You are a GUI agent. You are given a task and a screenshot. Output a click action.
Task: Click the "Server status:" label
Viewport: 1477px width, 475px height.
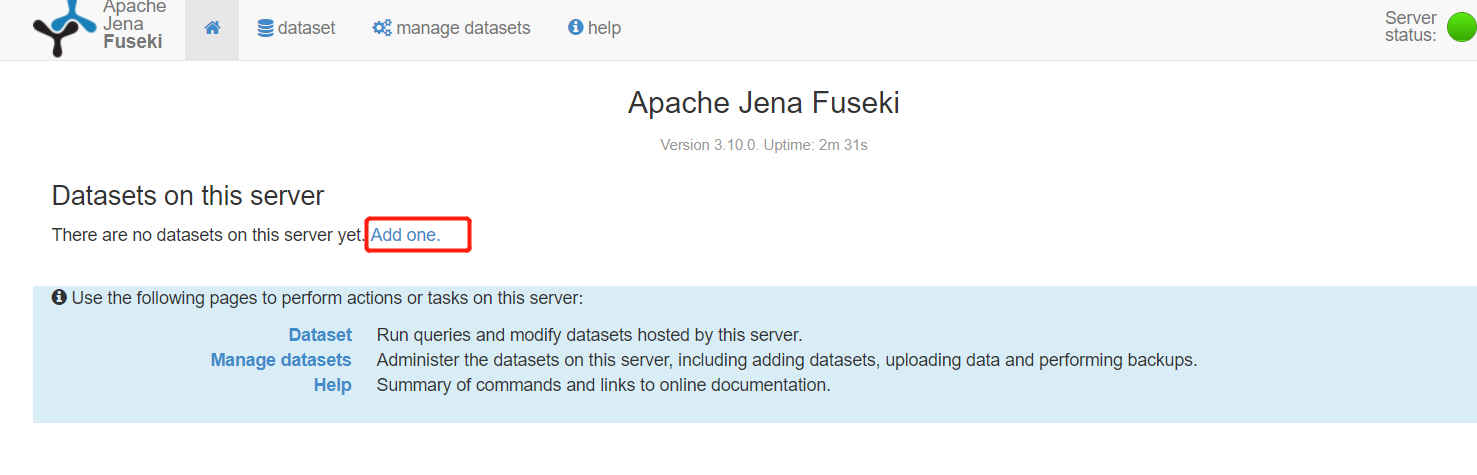[1410, 27]
